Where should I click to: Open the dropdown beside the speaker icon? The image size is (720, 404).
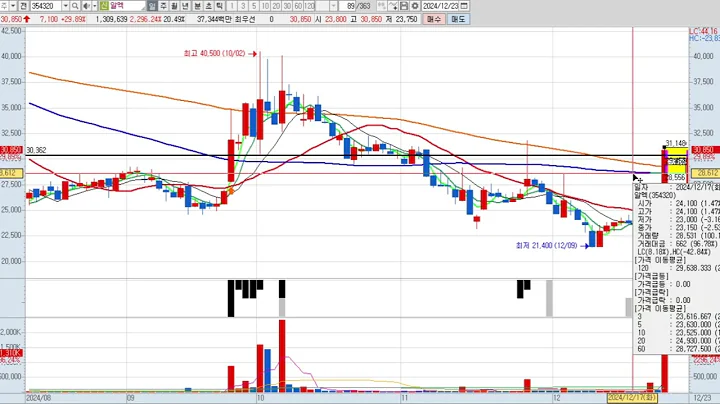point(95,6)
